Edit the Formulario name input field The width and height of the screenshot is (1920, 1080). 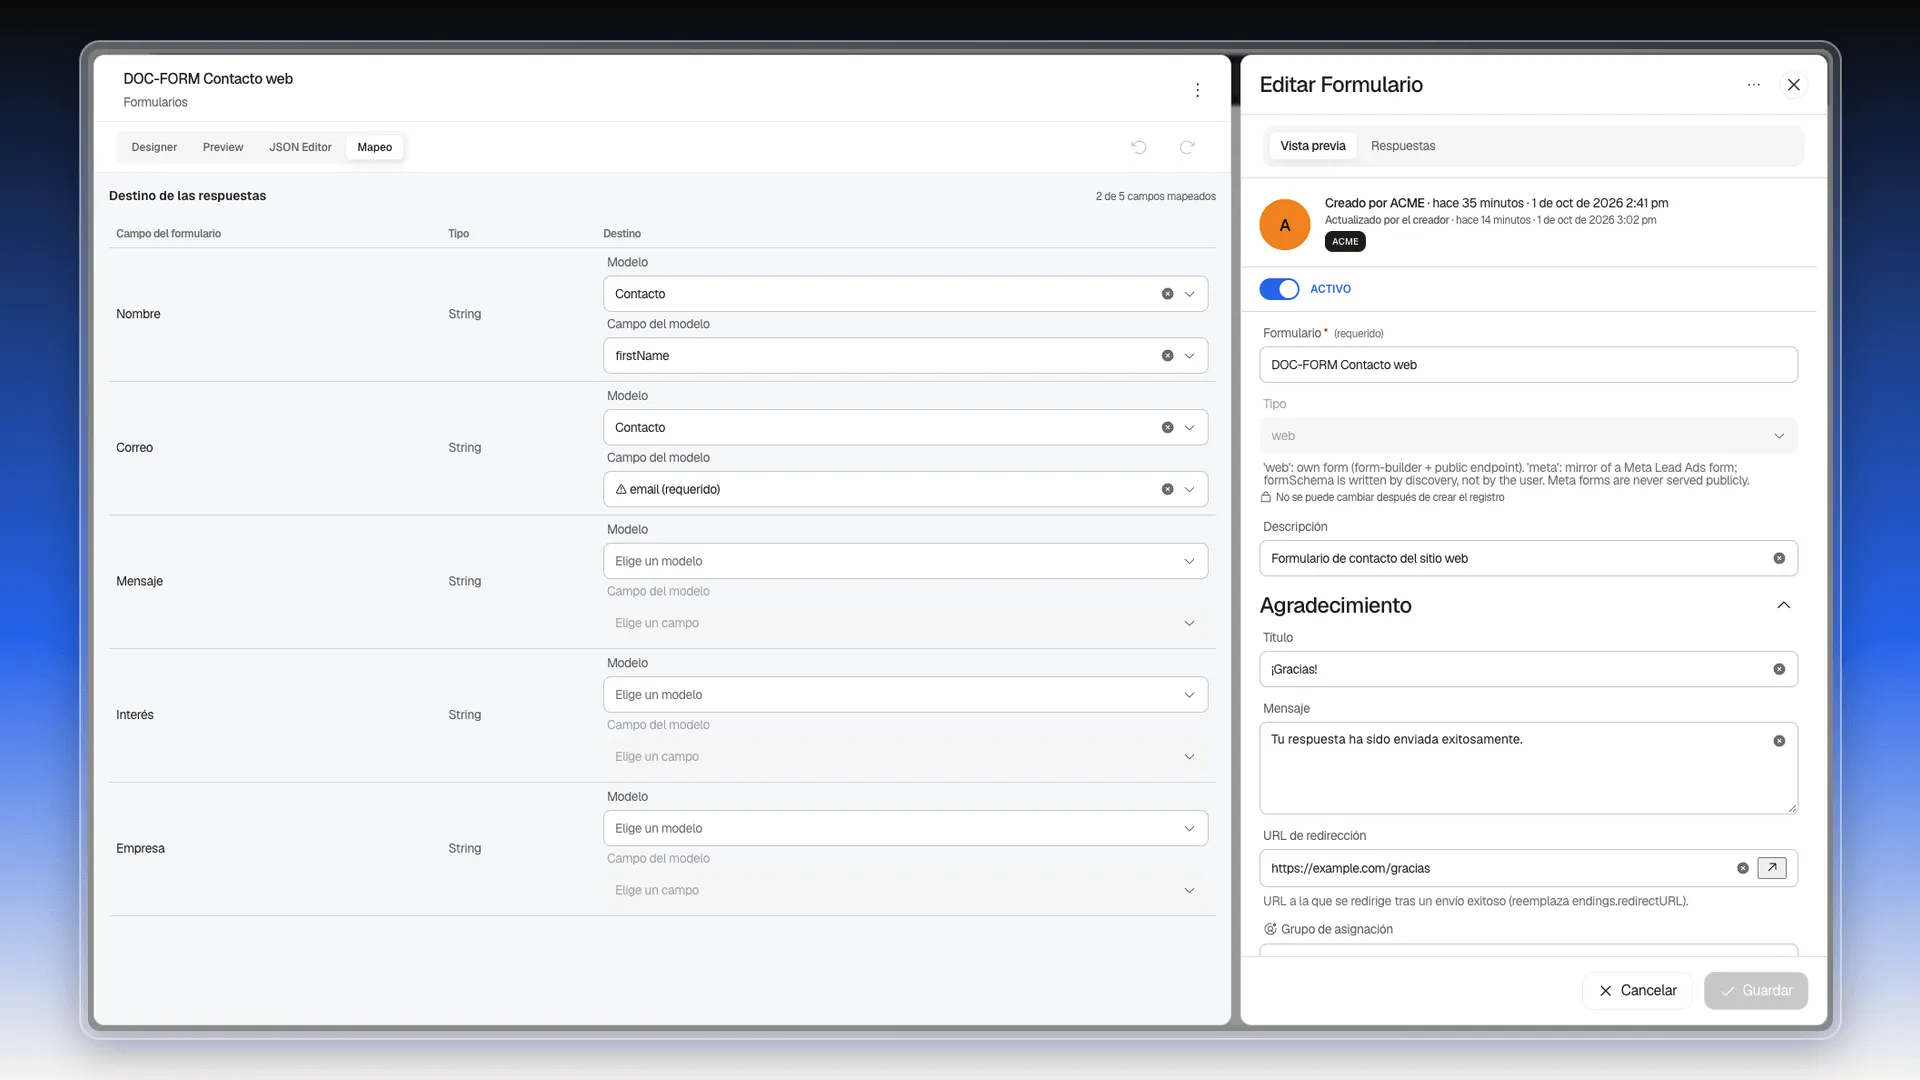pyautogui.click(x=1528, y=365)
